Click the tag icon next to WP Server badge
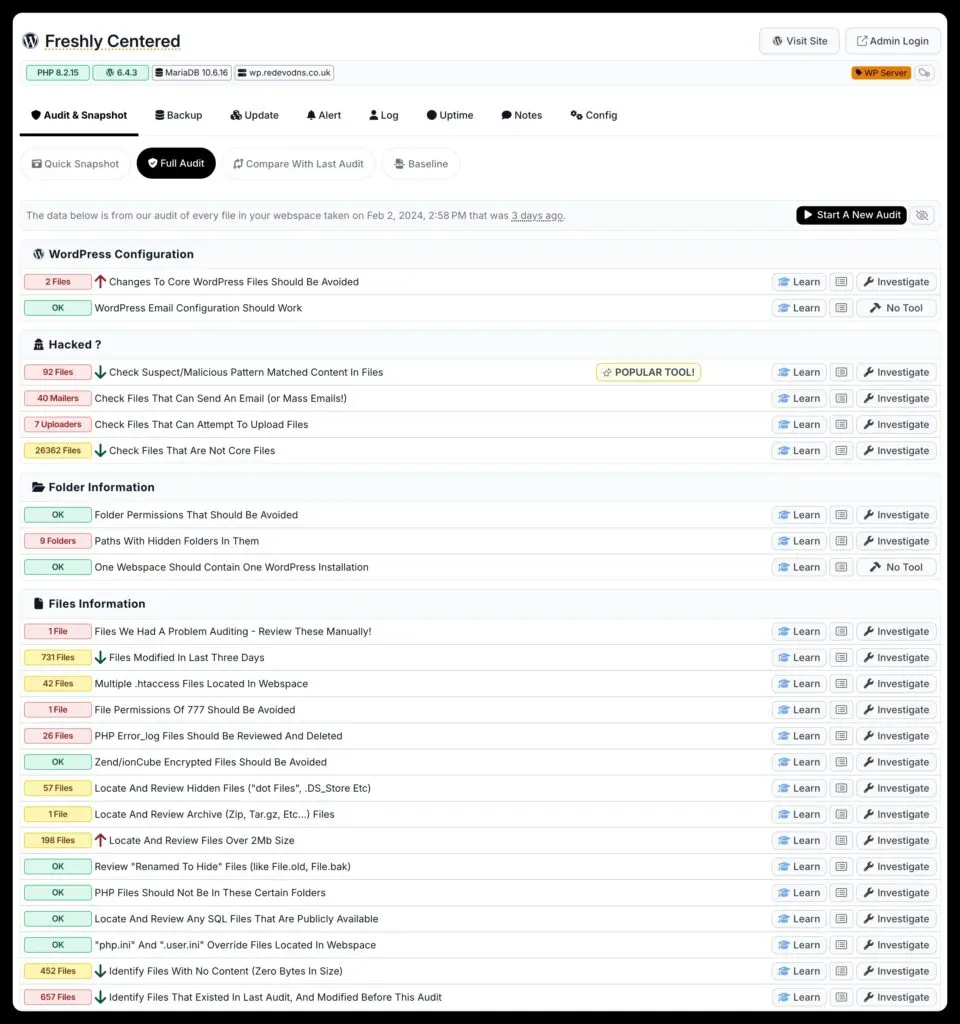Viewport: 960px width, 1024px height. pos(922,72)
